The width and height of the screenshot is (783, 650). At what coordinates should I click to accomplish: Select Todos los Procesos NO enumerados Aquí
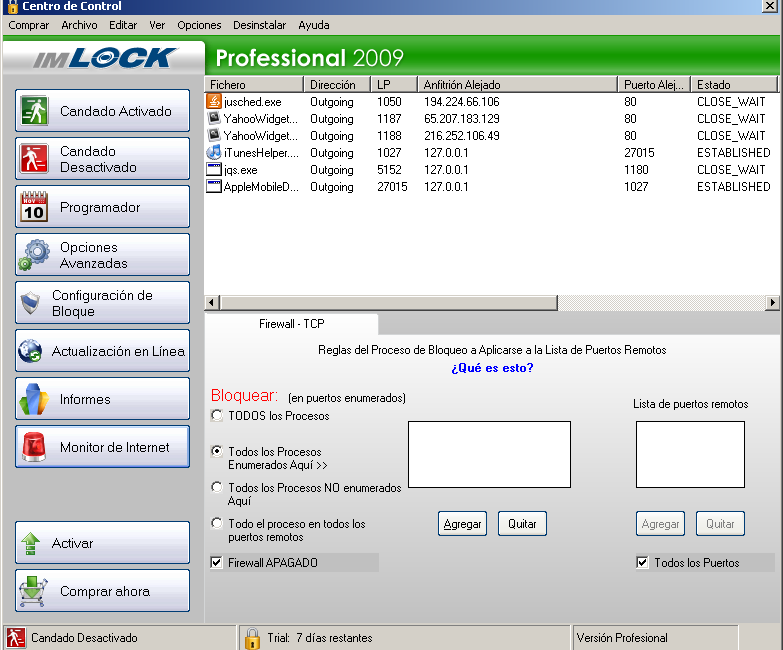click(x=217, y=487)
